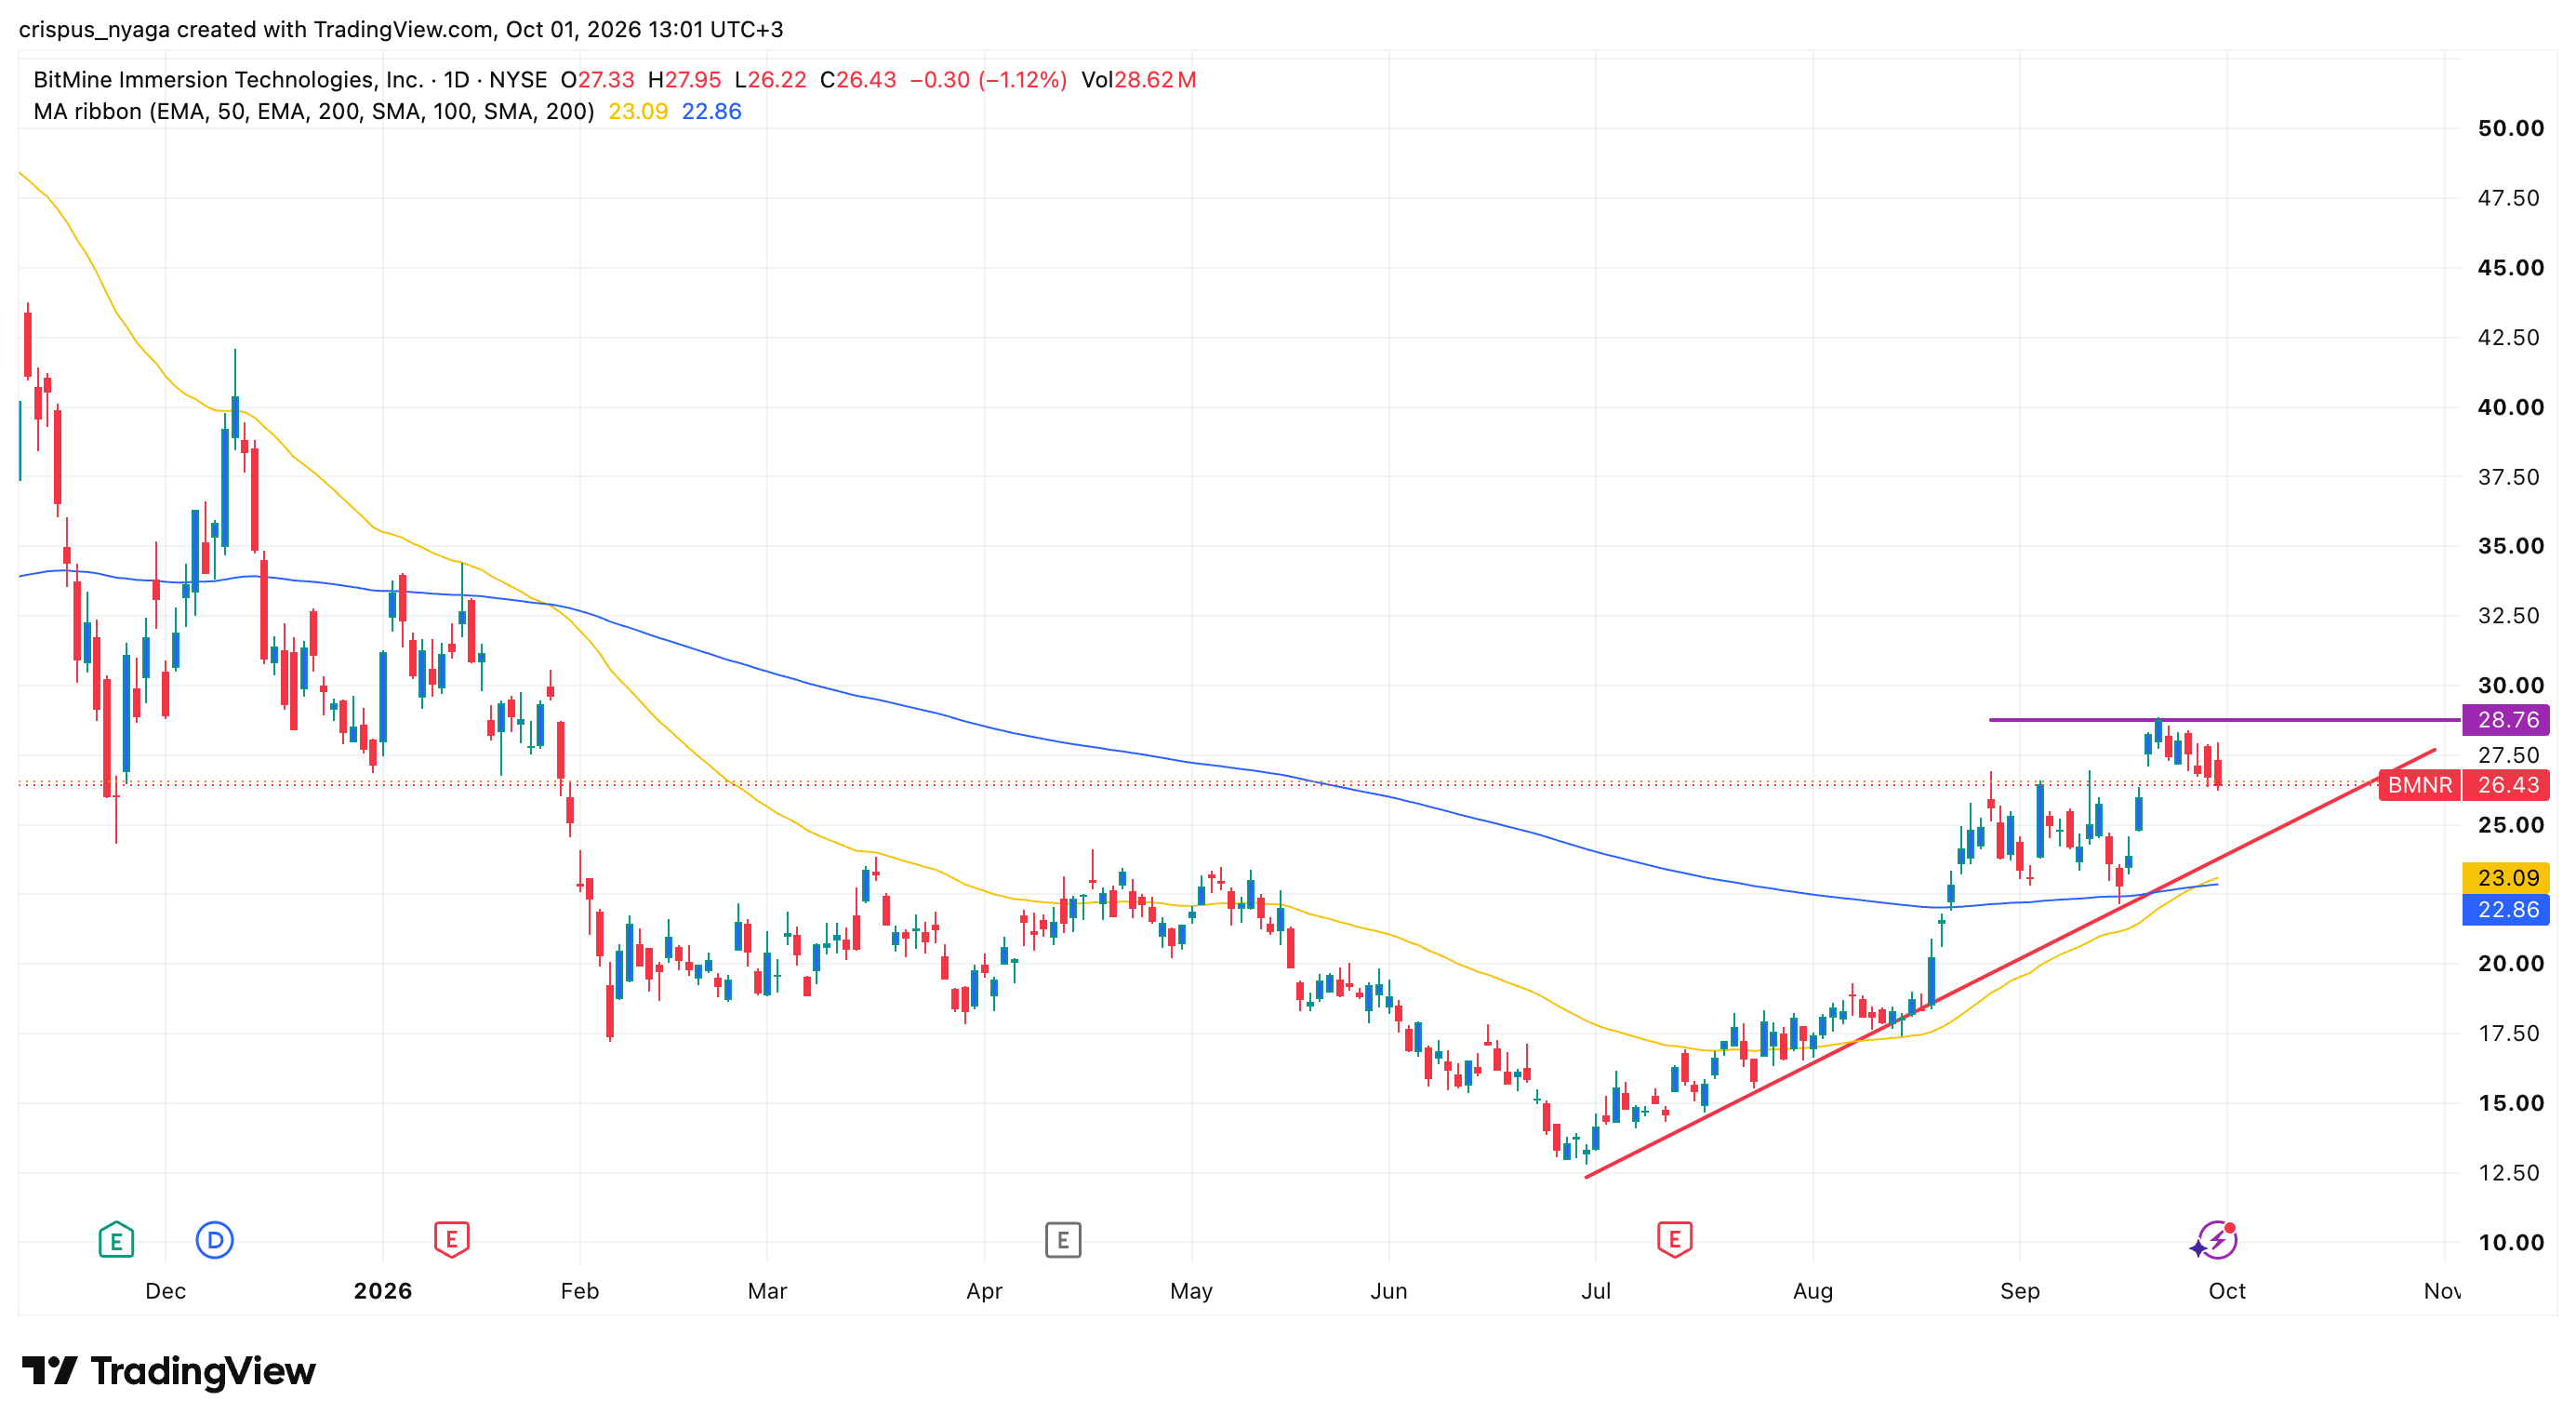Click the 30.00 price axis label
Image resolution: width=2576 pixels, height=1427 pixels.
pos(2510,685)
